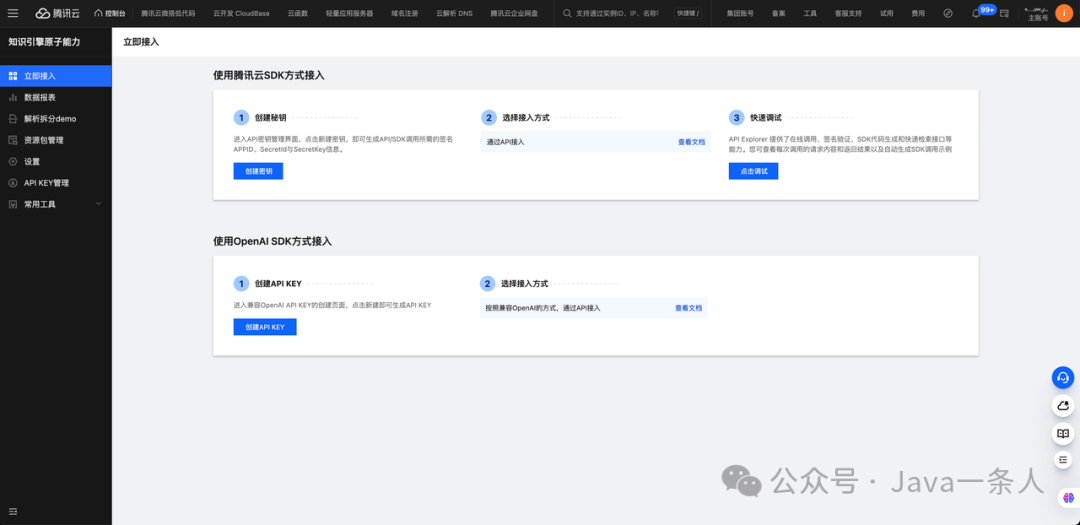1080x525 pixels.
Task: Open 云函数 in top nav
Action: coord(298,13)
